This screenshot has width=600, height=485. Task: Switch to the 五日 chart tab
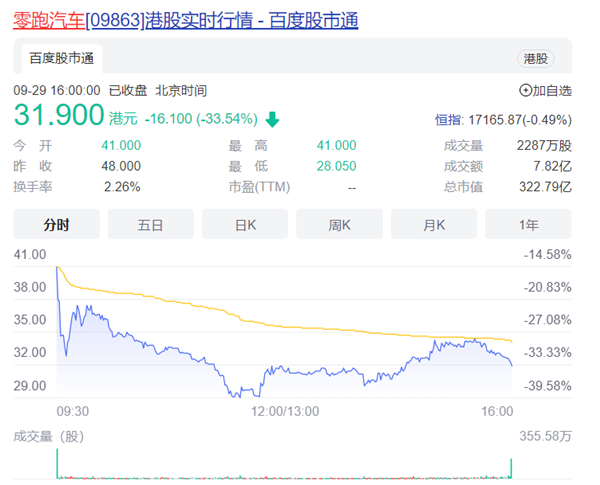tap(151, 225)
